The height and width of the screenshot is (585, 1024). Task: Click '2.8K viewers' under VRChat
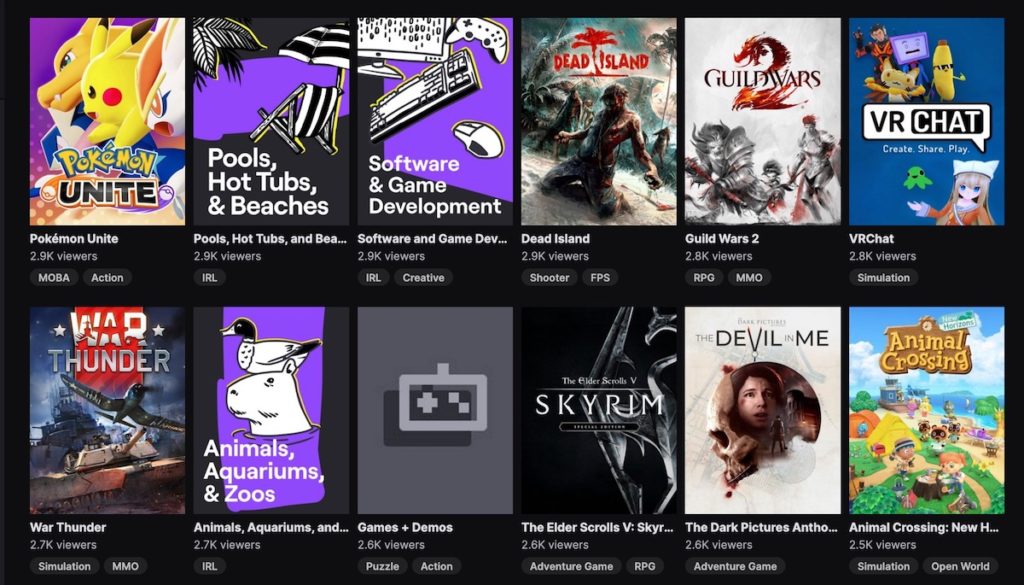tap(883, 256)
